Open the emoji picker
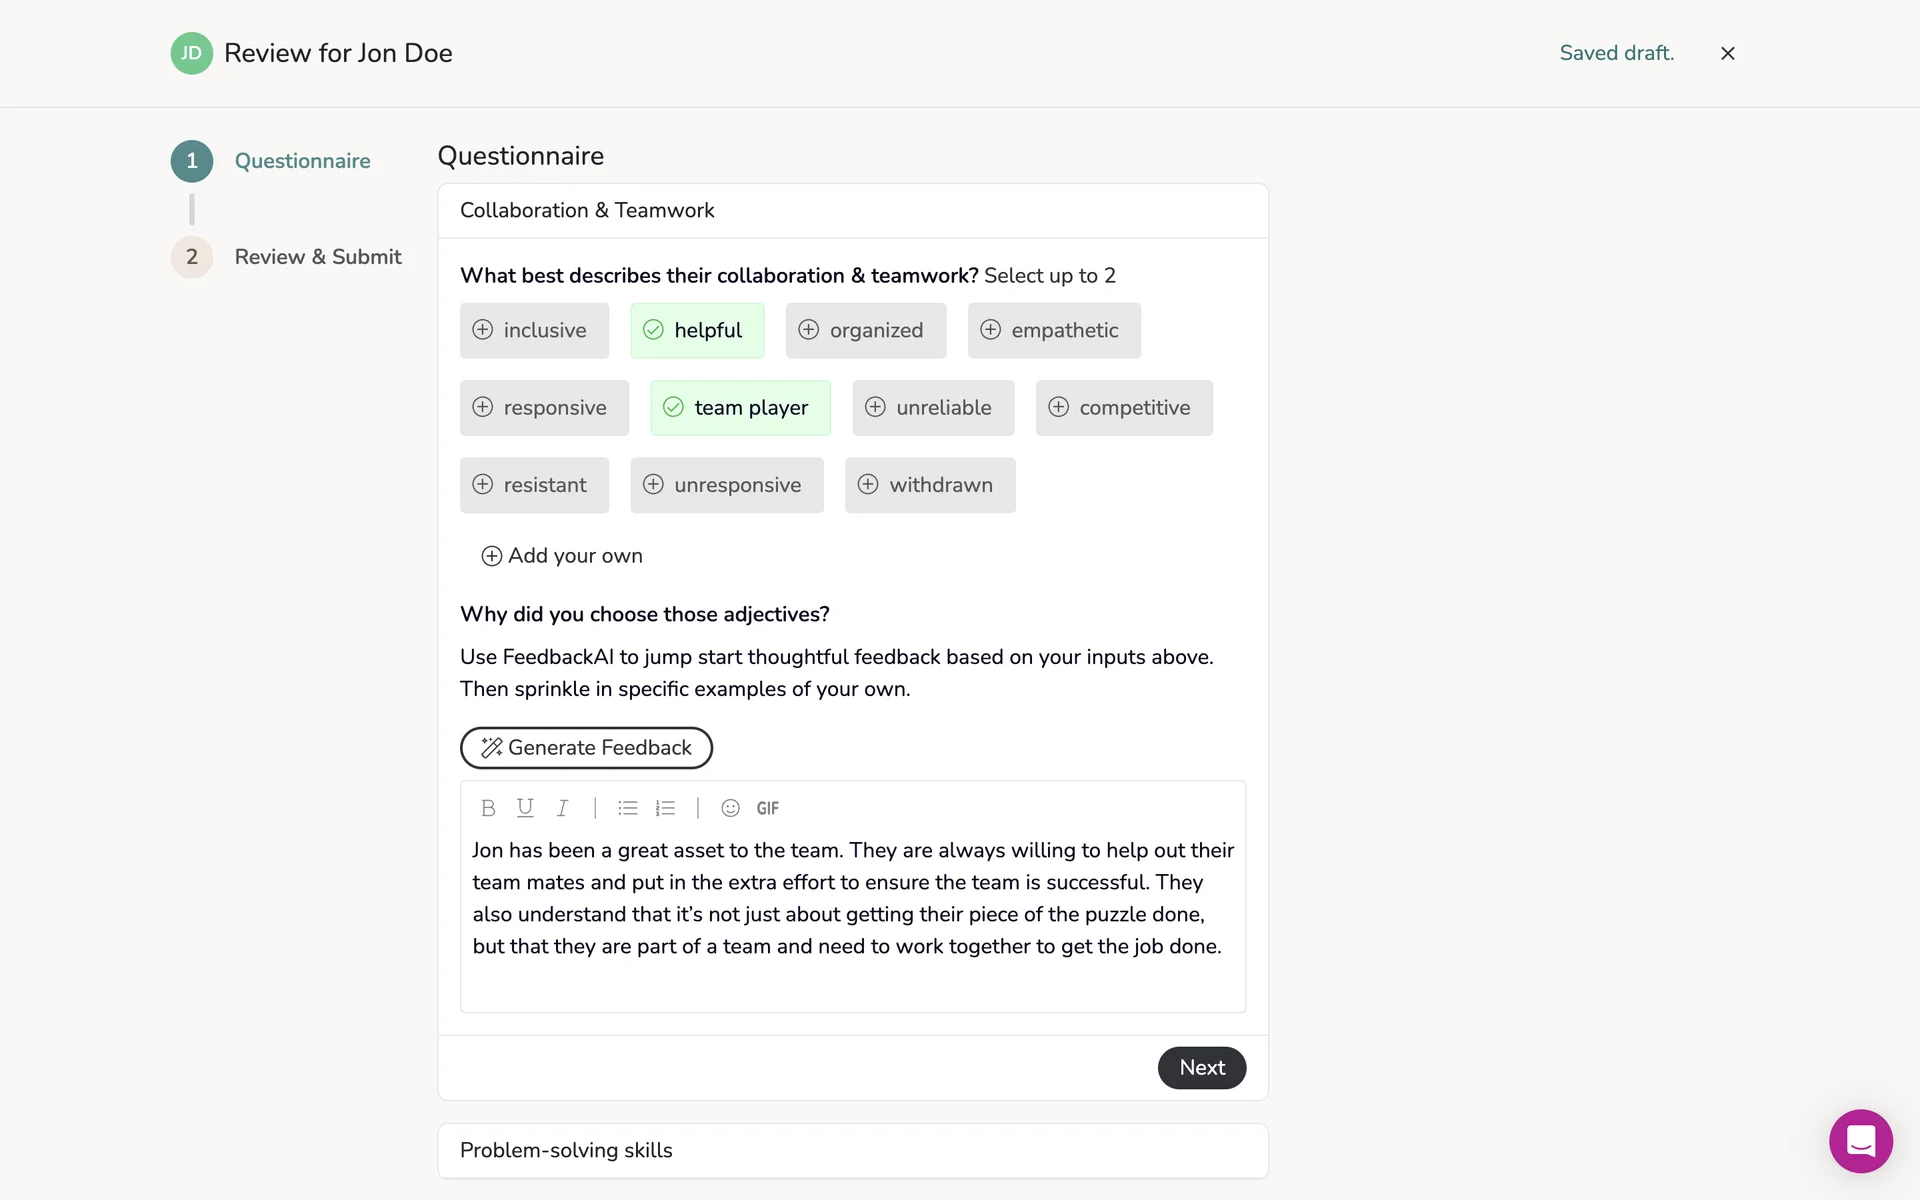This screenshot has height=1200, width=1920. [x=730, y=808]
